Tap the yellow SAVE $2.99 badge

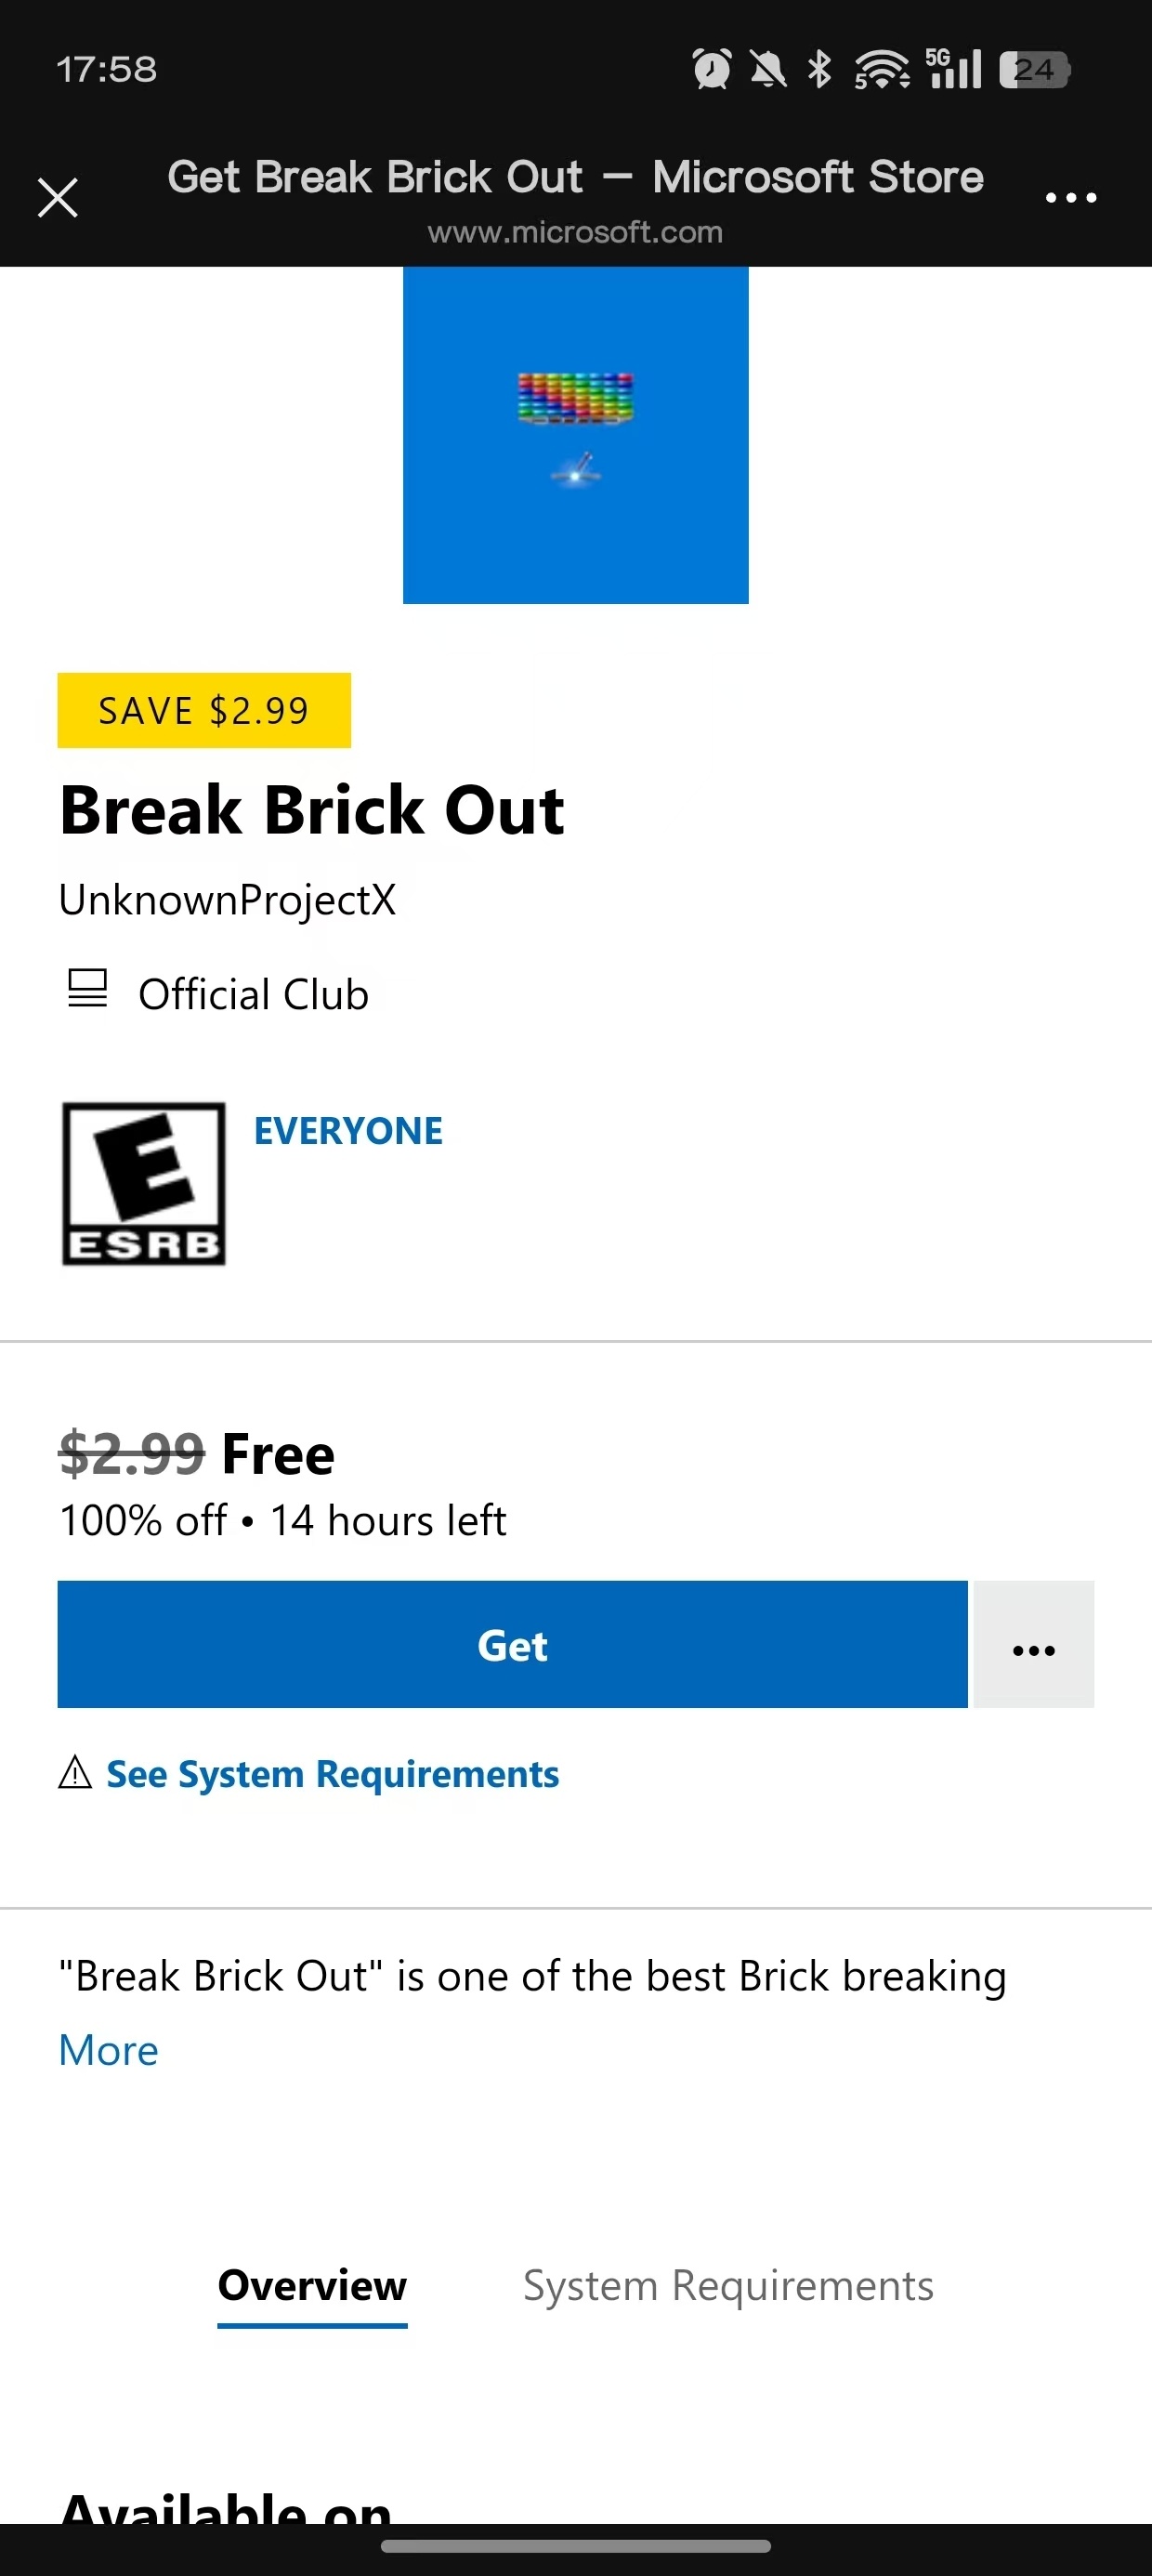(204, 710)
